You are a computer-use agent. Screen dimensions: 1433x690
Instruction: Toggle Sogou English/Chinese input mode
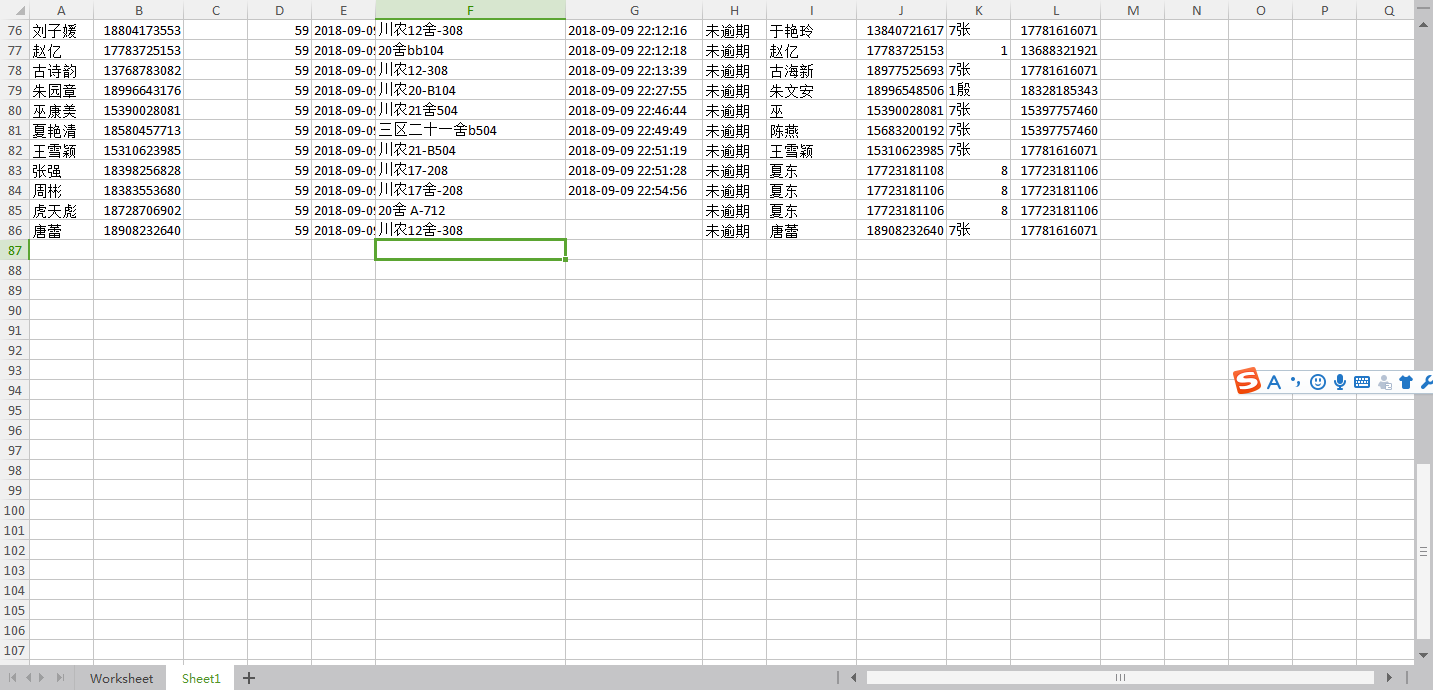1273,382
